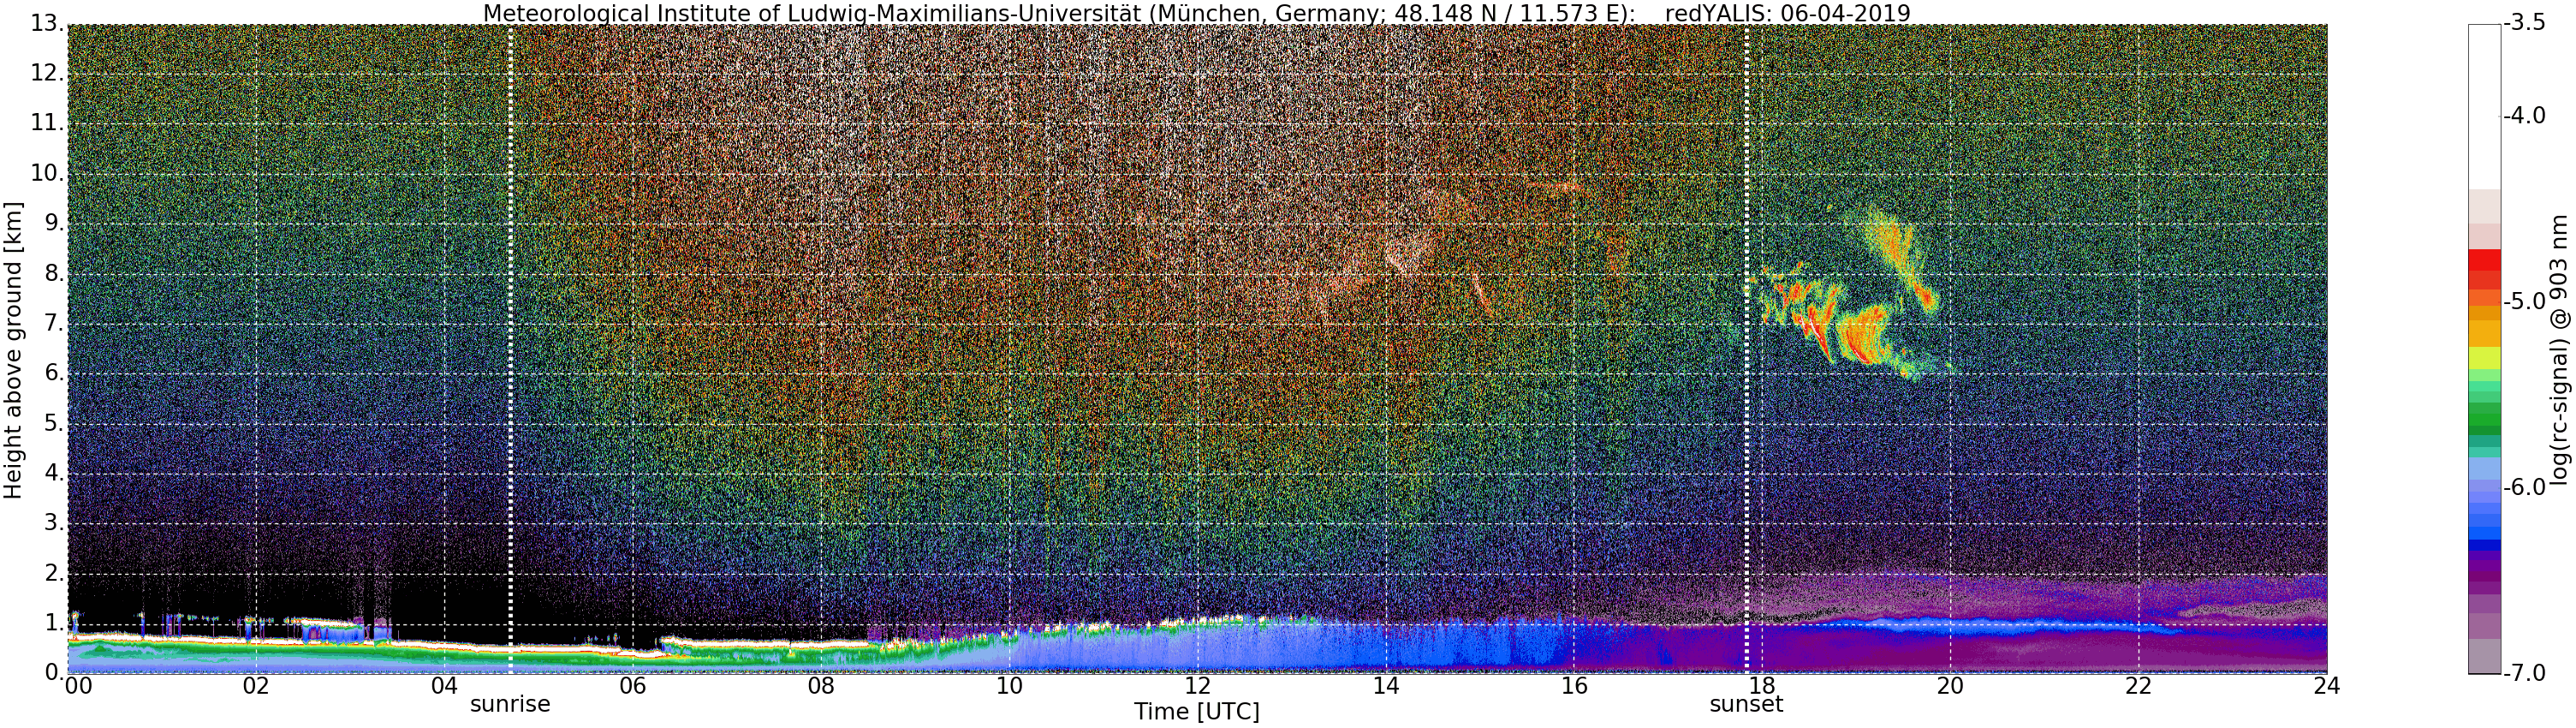Click the time-axis tick label '02'
The width and height of the screenshot is (2576, 728).
[257, 686]
